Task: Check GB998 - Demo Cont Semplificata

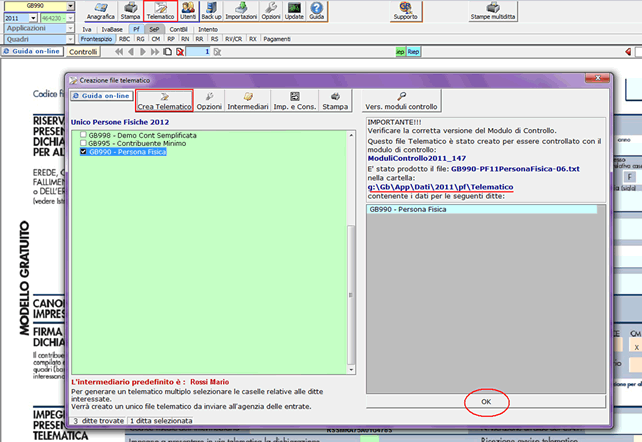Action: pyautogui.click(x=84, y=135)
